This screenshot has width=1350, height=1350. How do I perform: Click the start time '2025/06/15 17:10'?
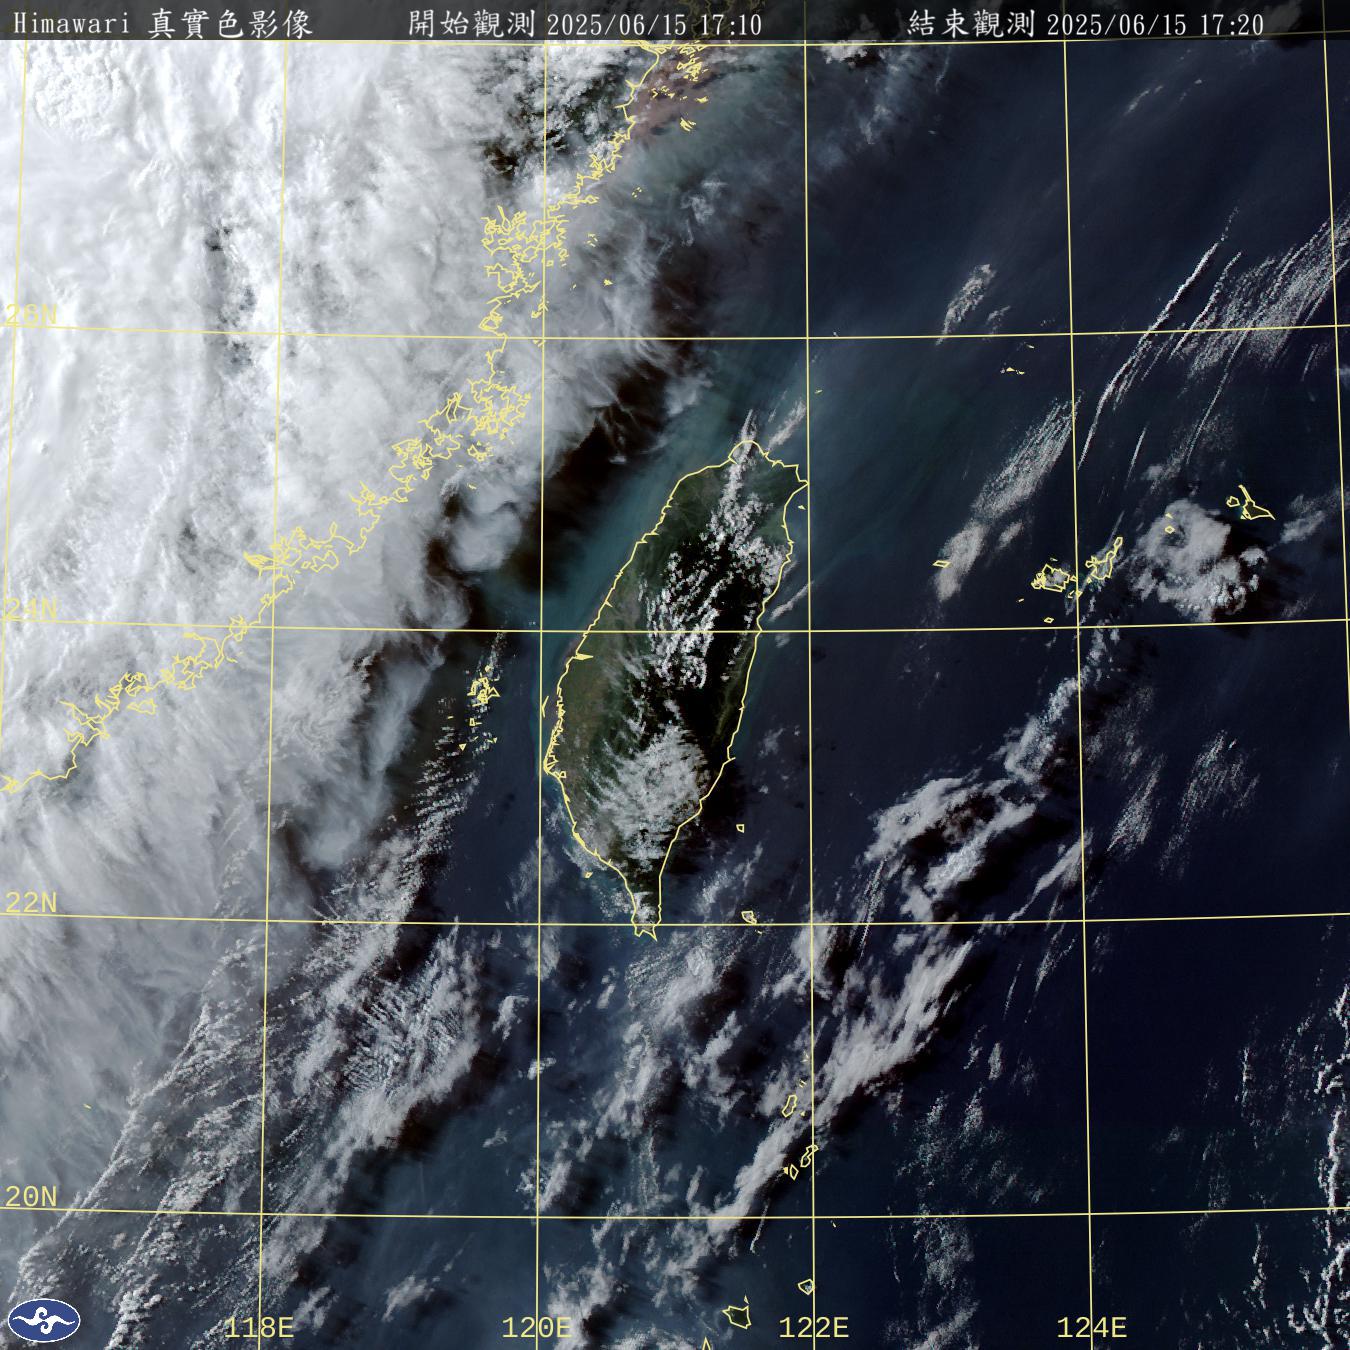tap(655, 25)
